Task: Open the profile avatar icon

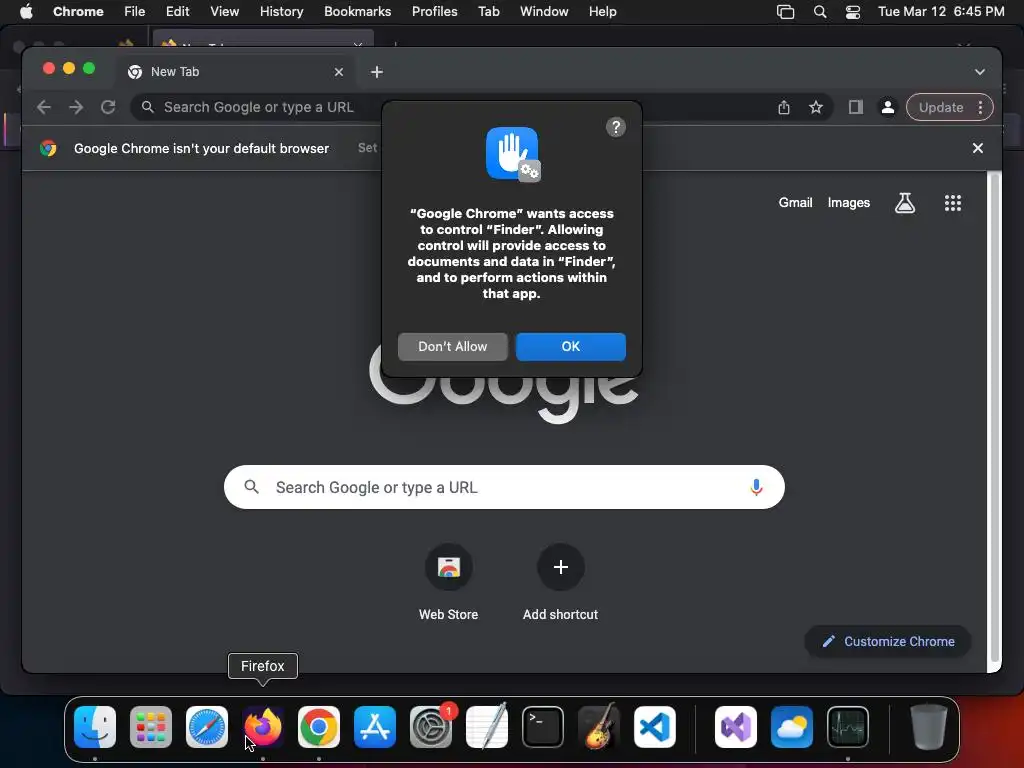Action: click(x=888, y=107)
